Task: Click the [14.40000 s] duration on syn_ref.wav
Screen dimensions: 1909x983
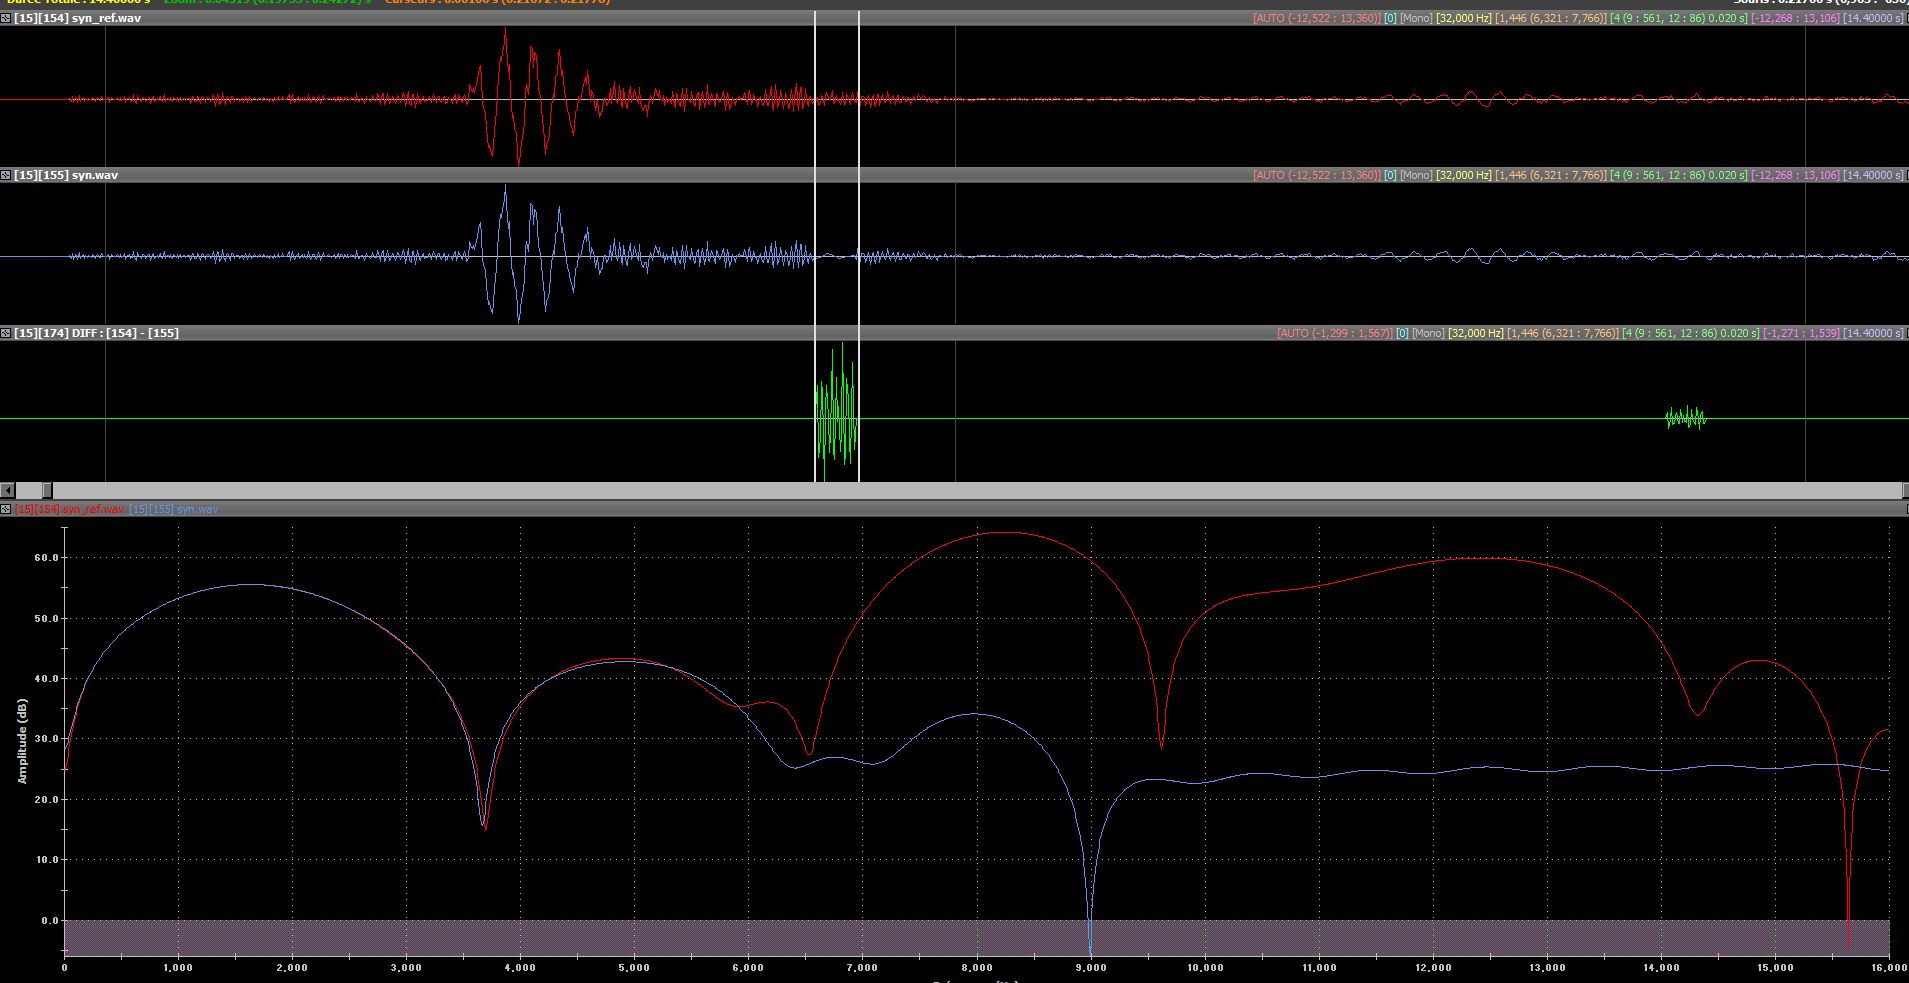Action: coord(1873,18)
